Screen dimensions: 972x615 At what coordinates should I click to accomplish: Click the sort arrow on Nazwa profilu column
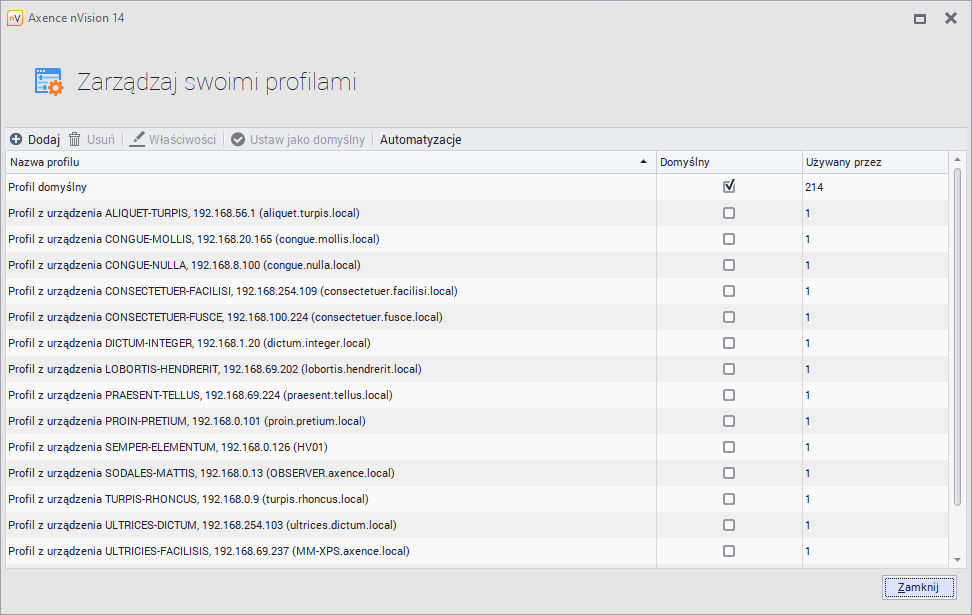tap(641, 161)
